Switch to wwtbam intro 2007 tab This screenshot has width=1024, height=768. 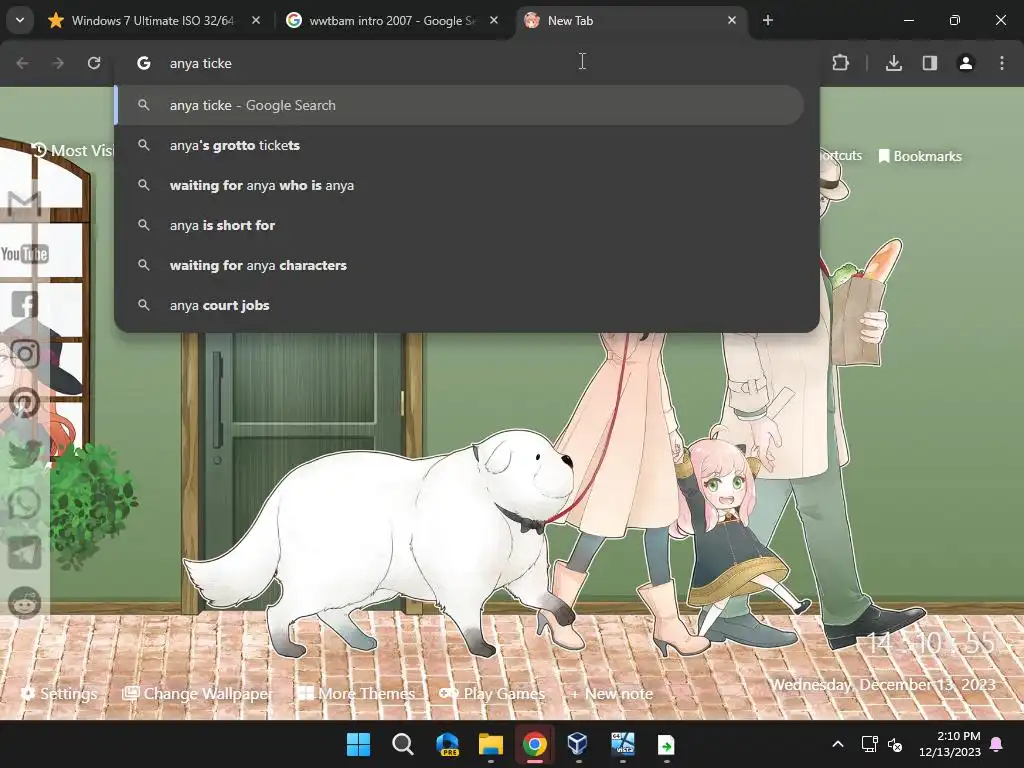click(x=392, y=21)
